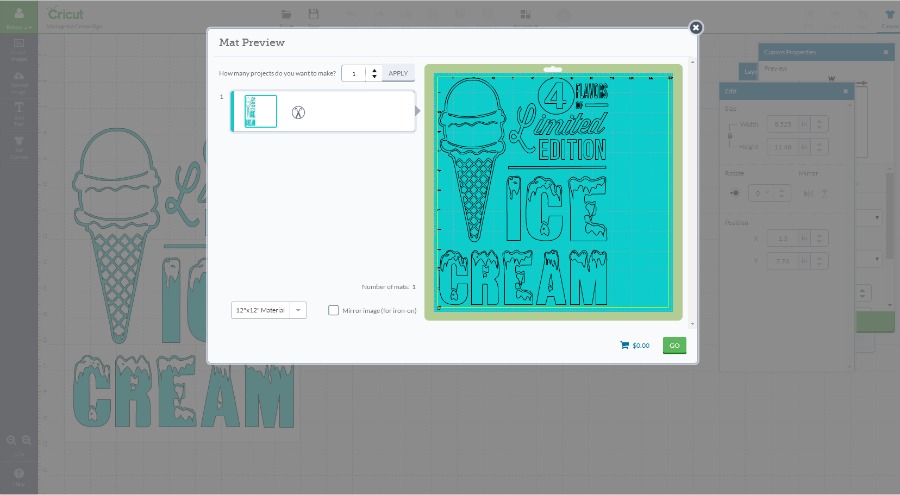Click the 'Mat Preview' title text
Screen dimensions: 900x495
[252, 42]
